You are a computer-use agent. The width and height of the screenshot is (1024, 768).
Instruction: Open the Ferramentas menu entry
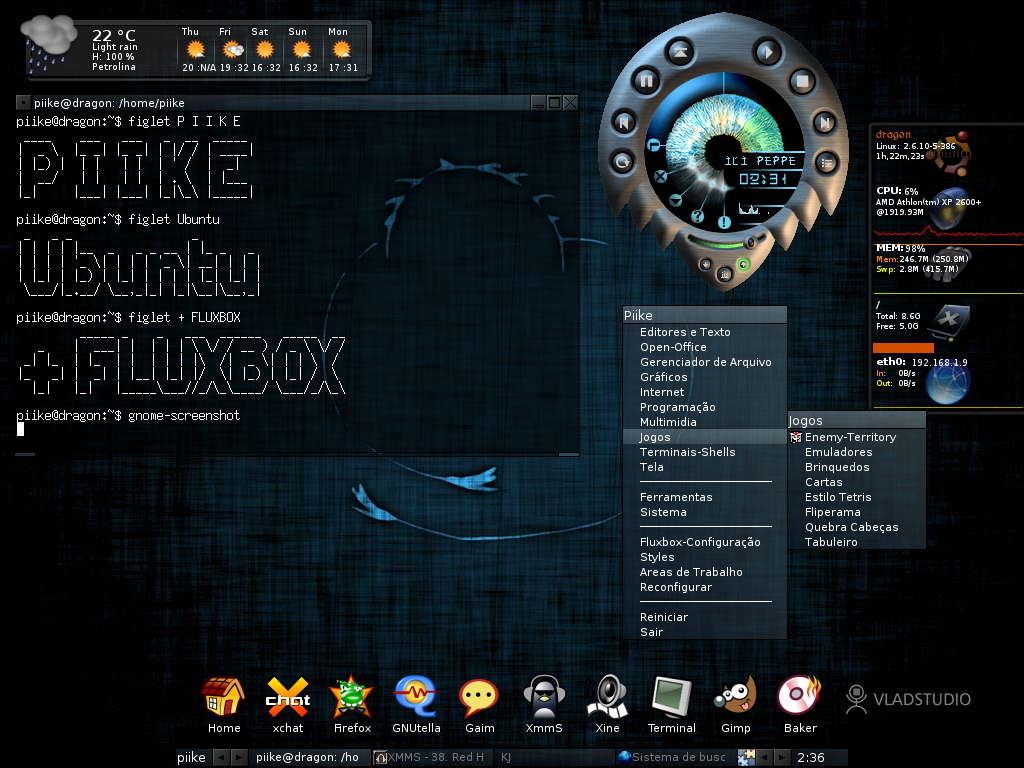[705, 497]
